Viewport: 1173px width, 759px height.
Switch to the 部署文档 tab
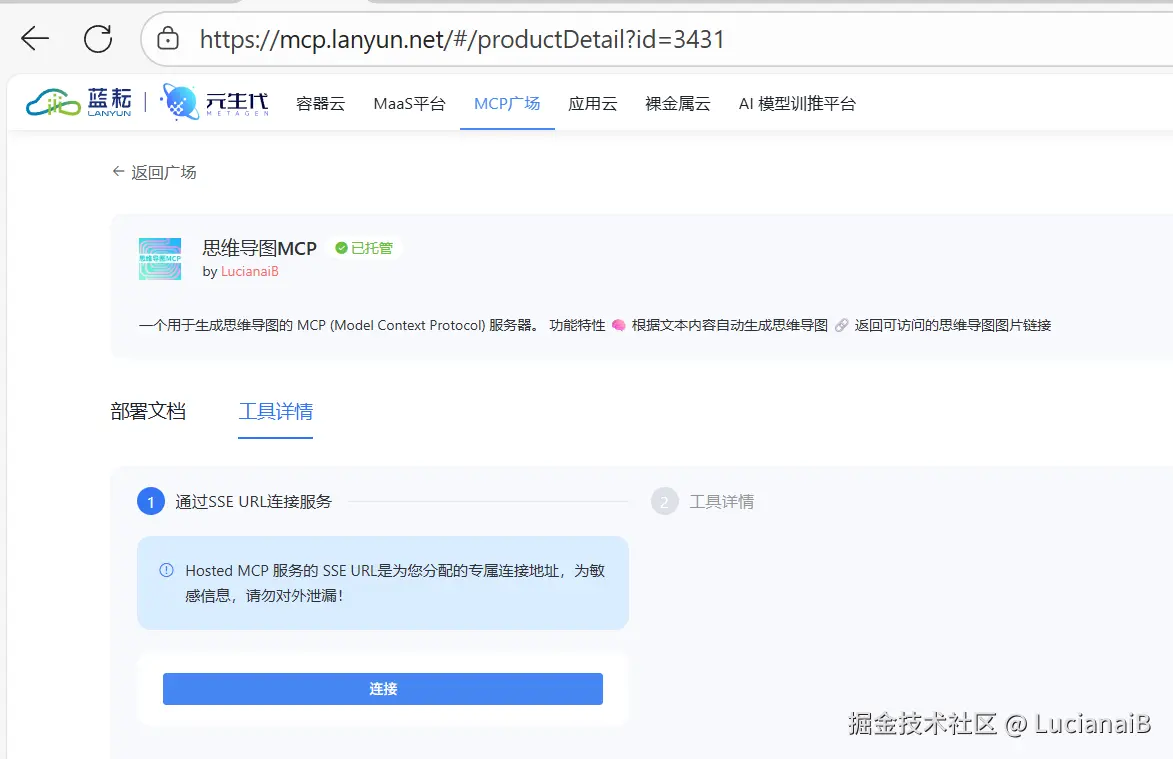[x=148, y=411]
